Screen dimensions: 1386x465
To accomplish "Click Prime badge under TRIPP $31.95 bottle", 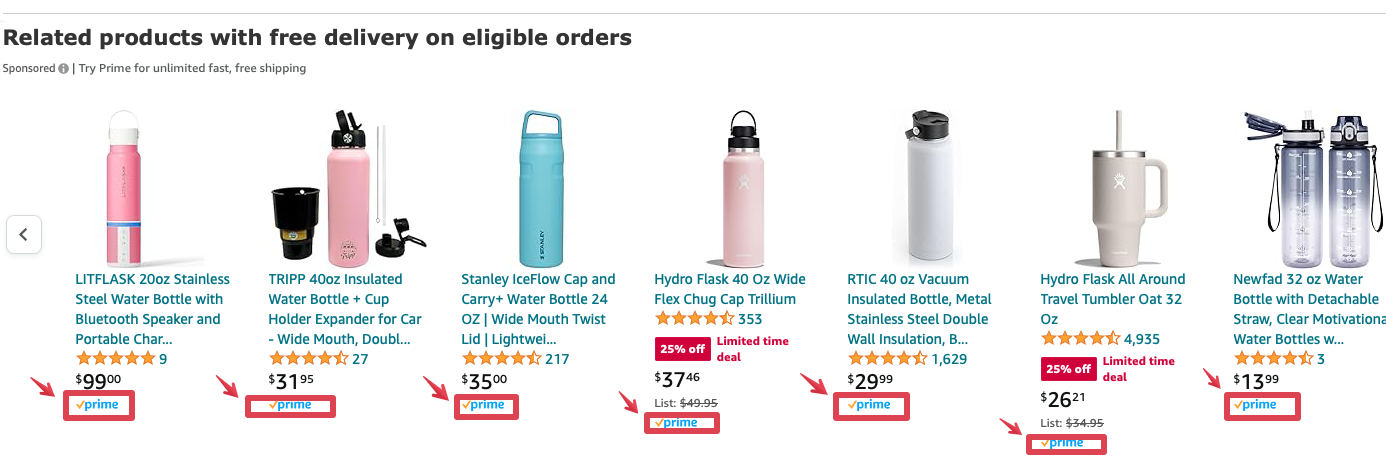I will [x=290, y=405].
